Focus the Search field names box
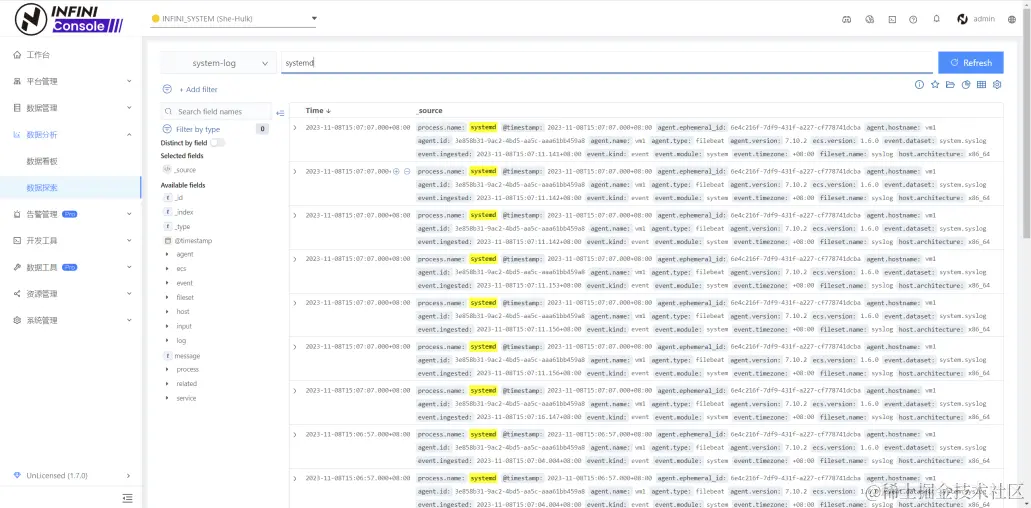Viewport: 1031px width, 508px height. point(216,112)
